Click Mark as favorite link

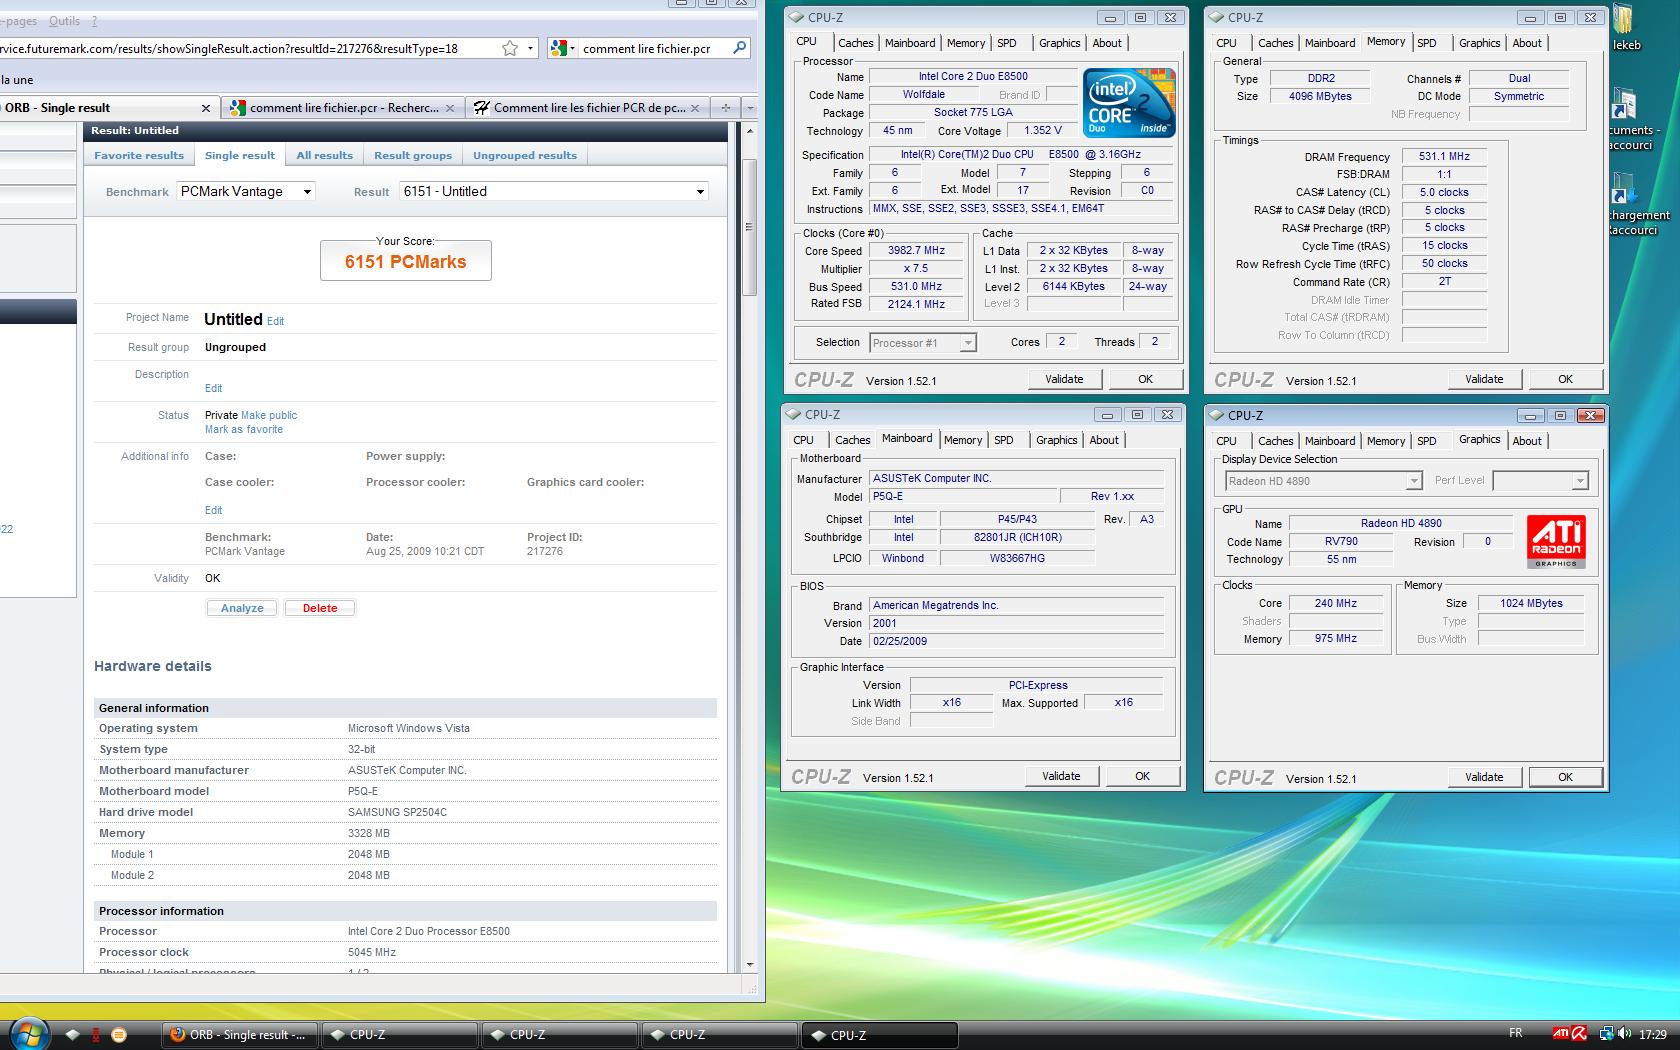point(244,429)
